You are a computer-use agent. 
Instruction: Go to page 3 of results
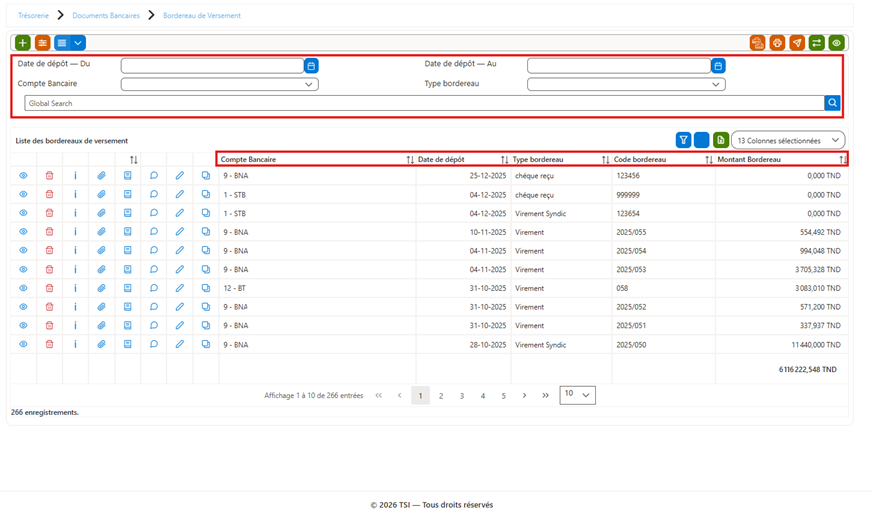click(x=462, y=396)
